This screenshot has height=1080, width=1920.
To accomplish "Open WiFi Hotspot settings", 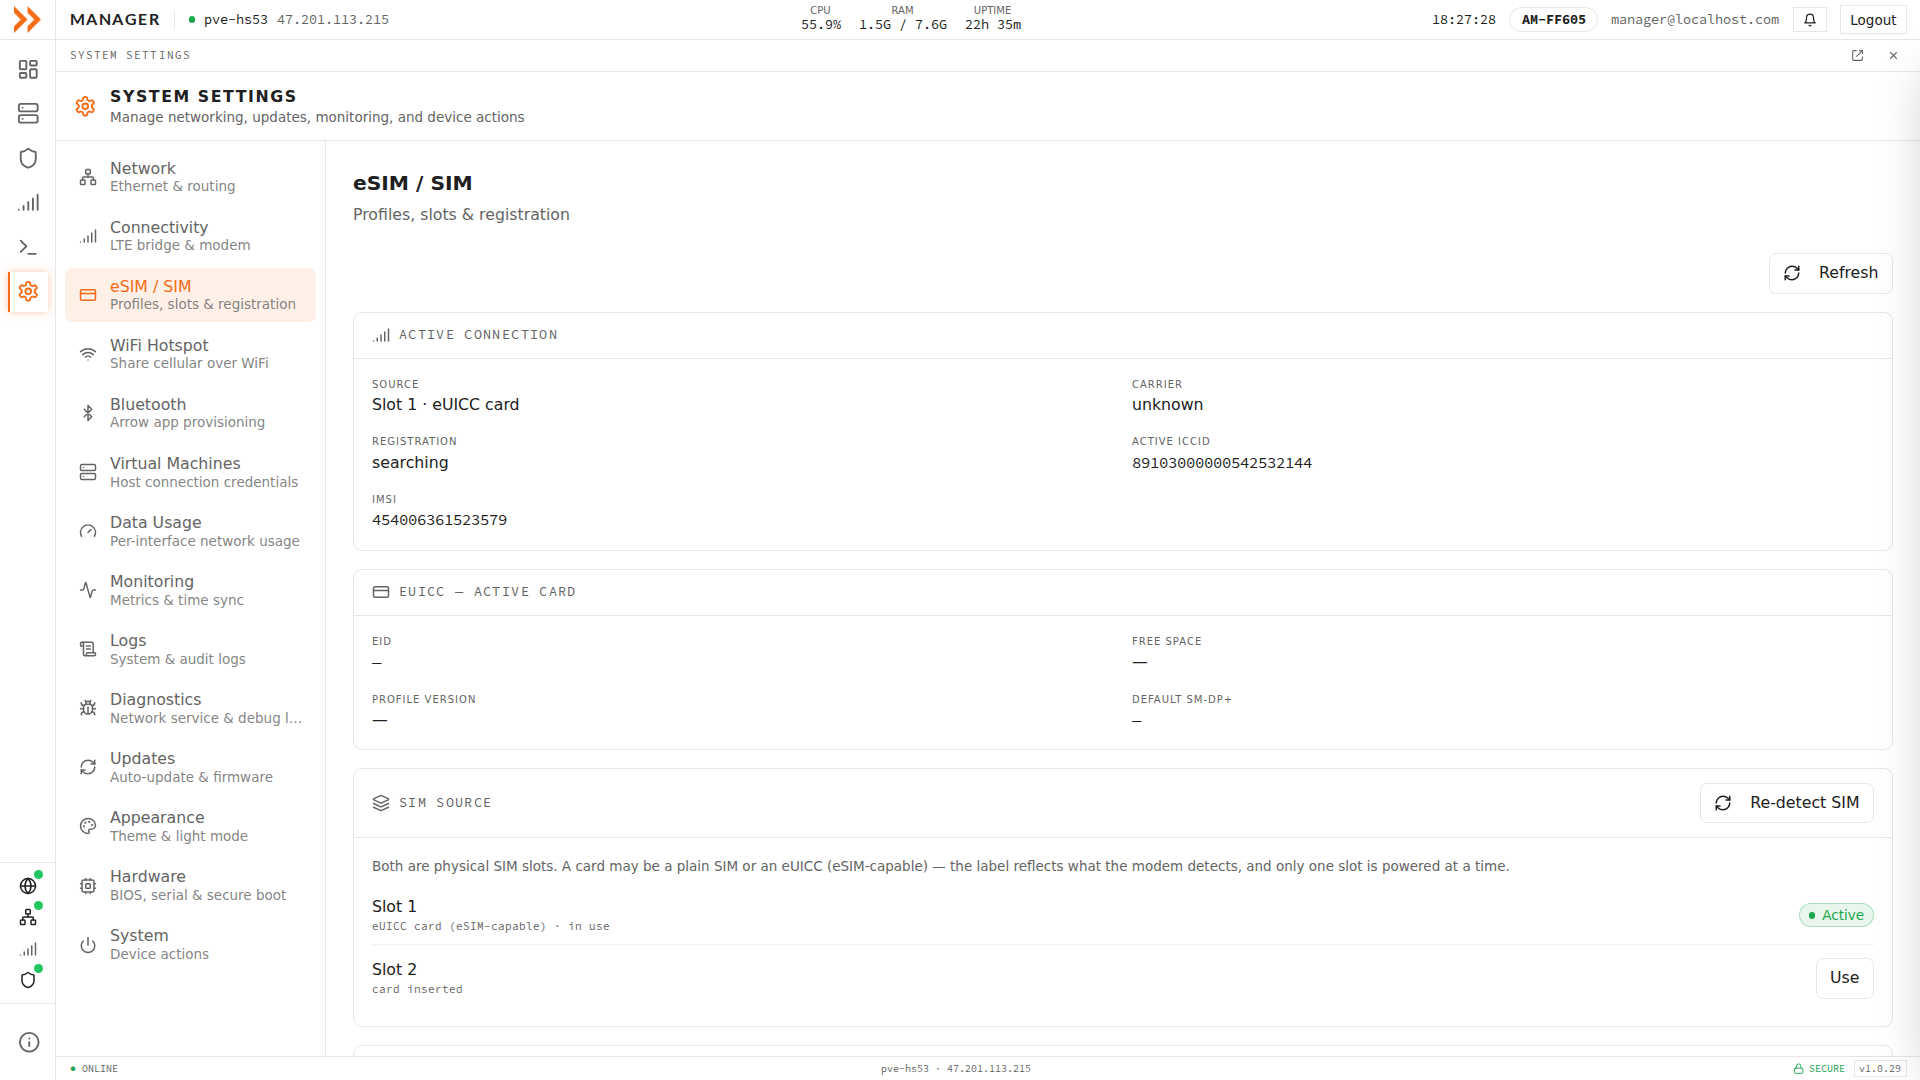I will (190, 354).
